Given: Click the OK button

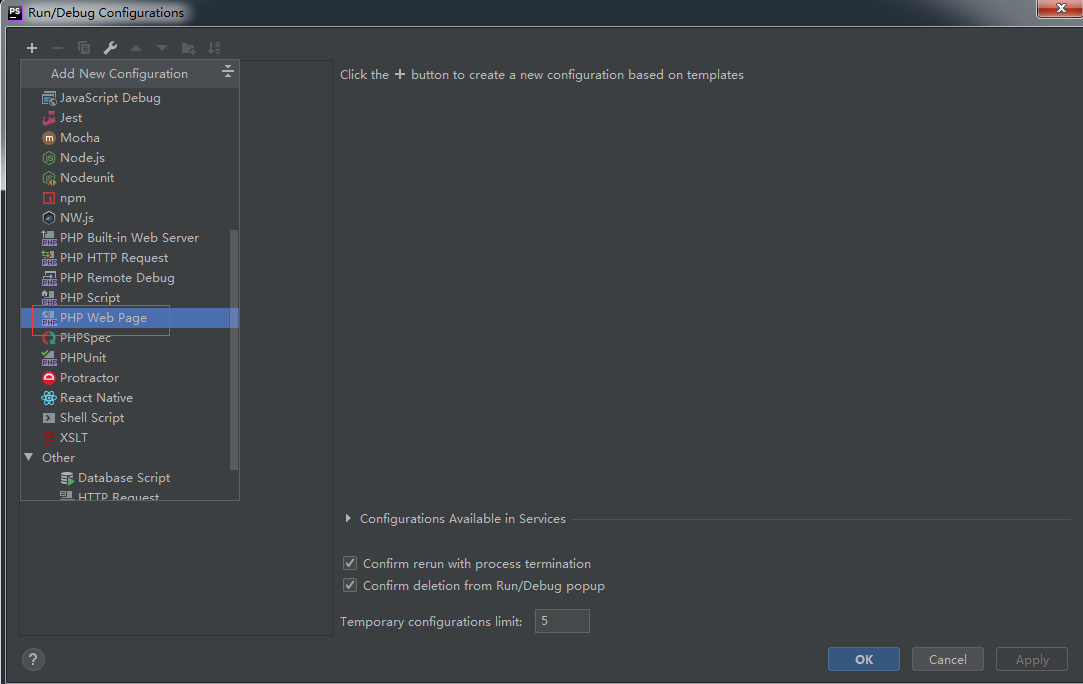Looking at the screenshot, I should 864,659.
